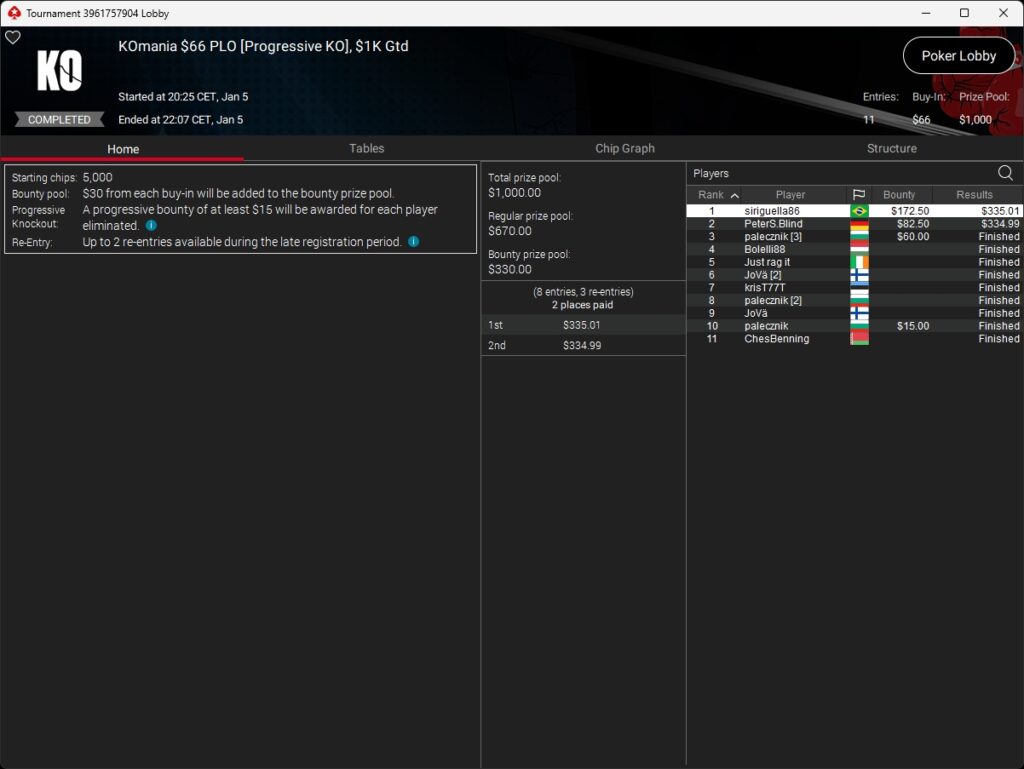Return to the Poker Lobby
1024x769 pixels.
(x=958, y=56)
